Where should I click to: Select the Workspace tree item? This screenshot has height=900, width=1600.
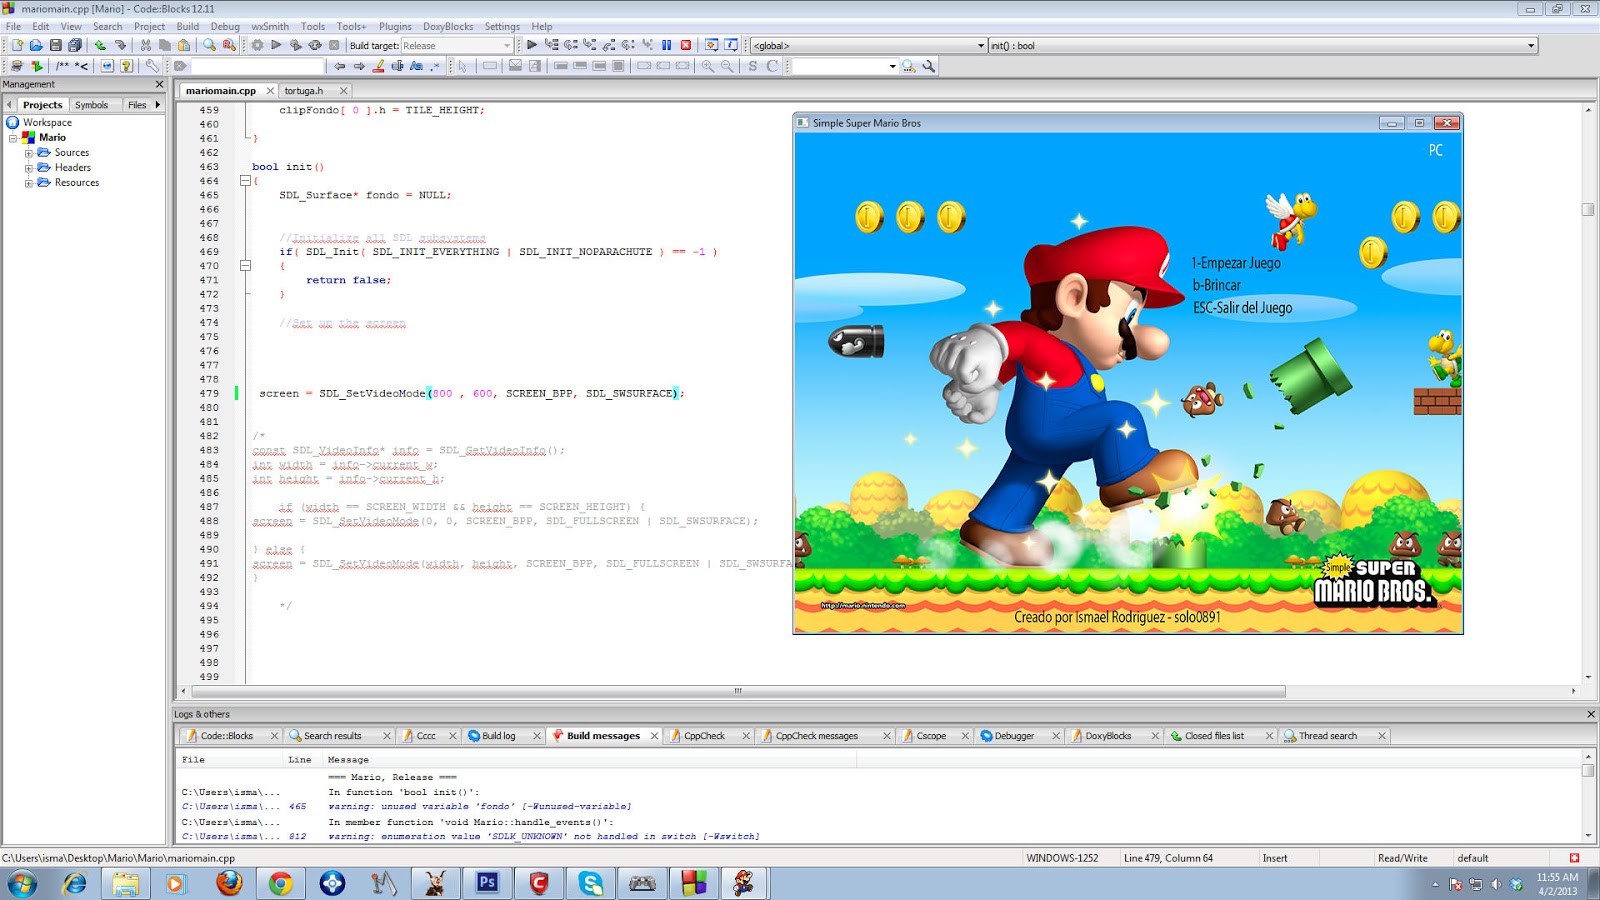47,123
